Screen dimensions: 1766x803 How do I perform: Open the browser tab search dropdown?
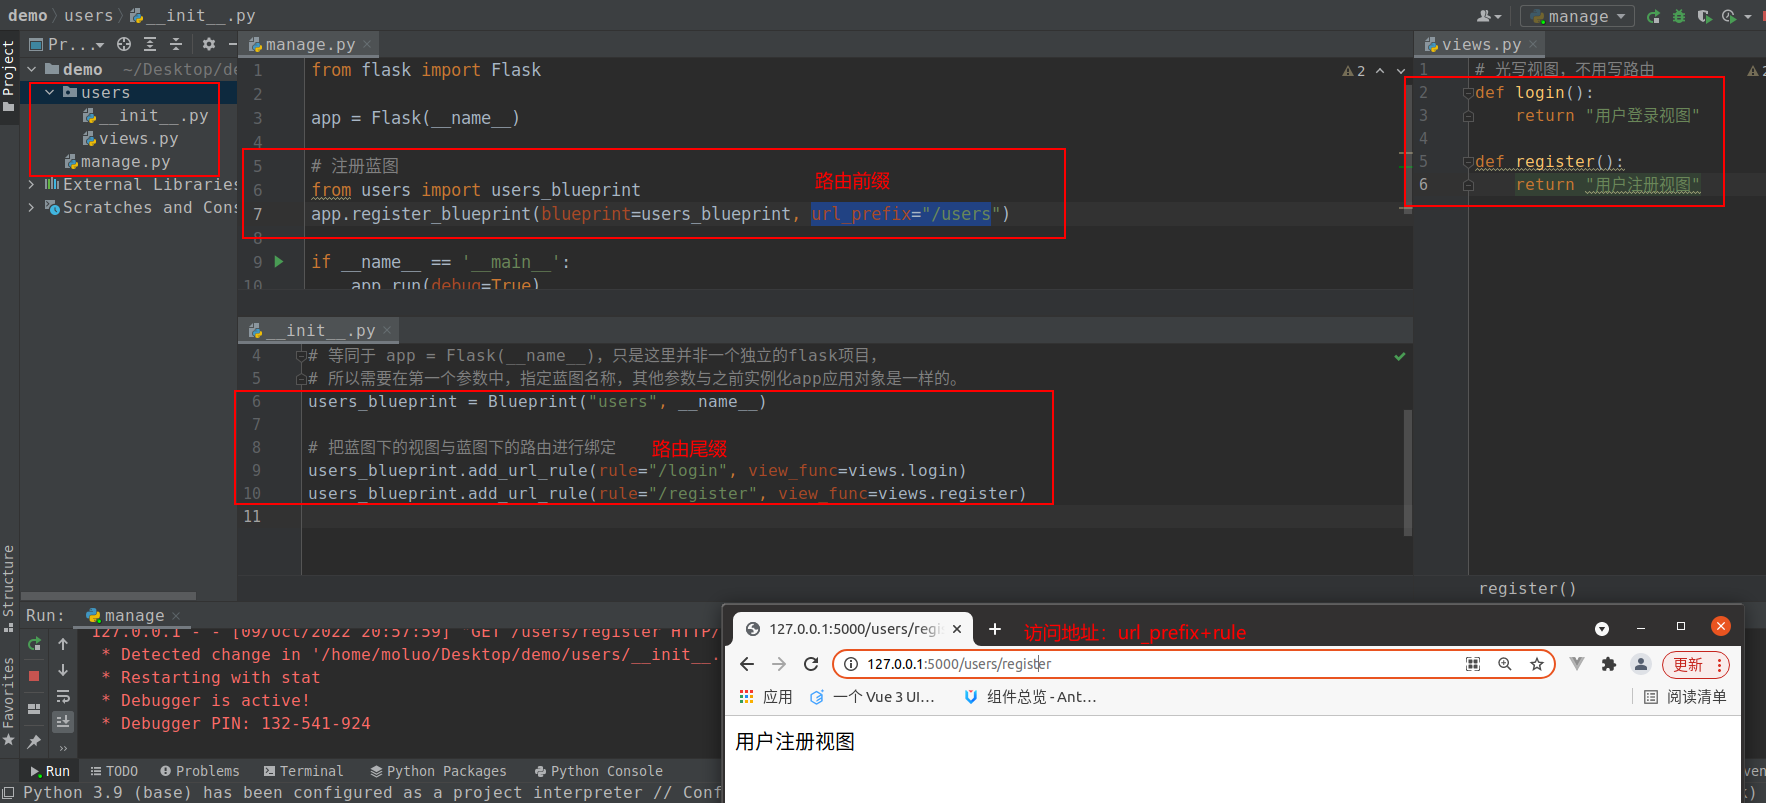pyautogui.click(x=1602, y=628)
